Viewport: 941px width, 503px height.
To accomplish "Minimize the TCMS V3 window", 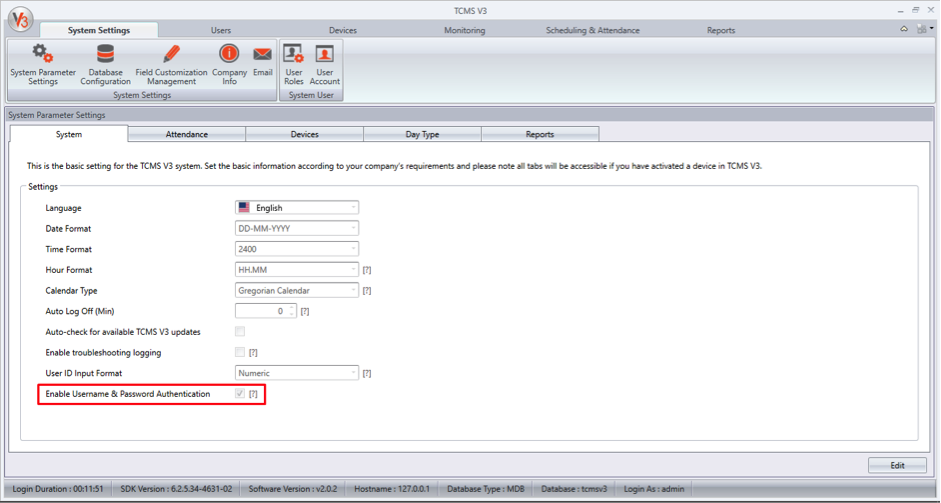I will coord(900,11).
